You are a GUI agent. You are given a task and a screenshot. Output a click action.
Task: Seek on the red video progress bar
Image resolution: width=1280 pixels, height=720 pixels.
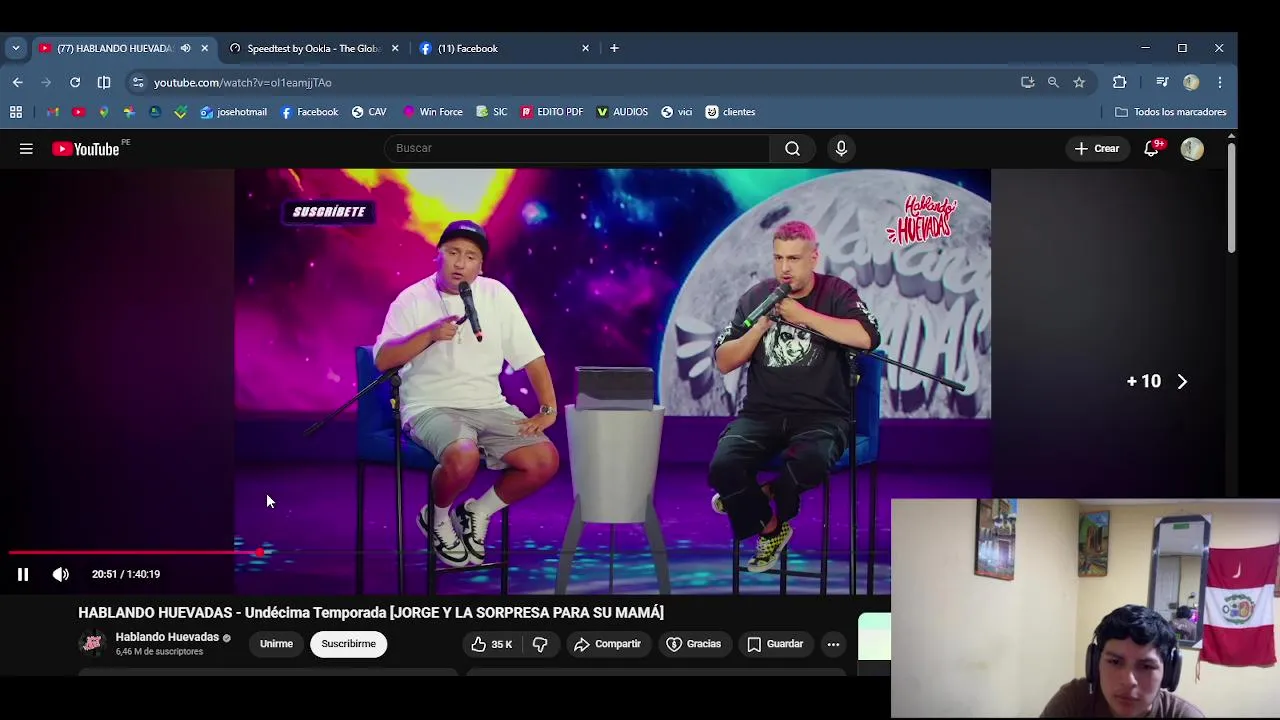coord(134,552)
